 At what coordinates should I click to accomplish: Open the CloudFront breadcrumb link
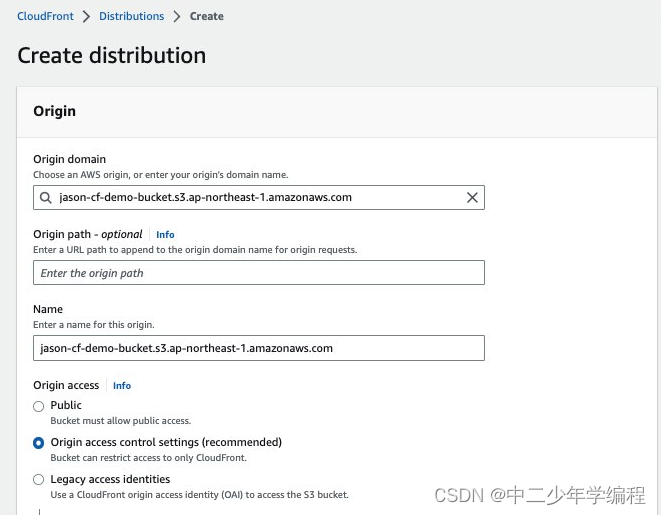45,16
